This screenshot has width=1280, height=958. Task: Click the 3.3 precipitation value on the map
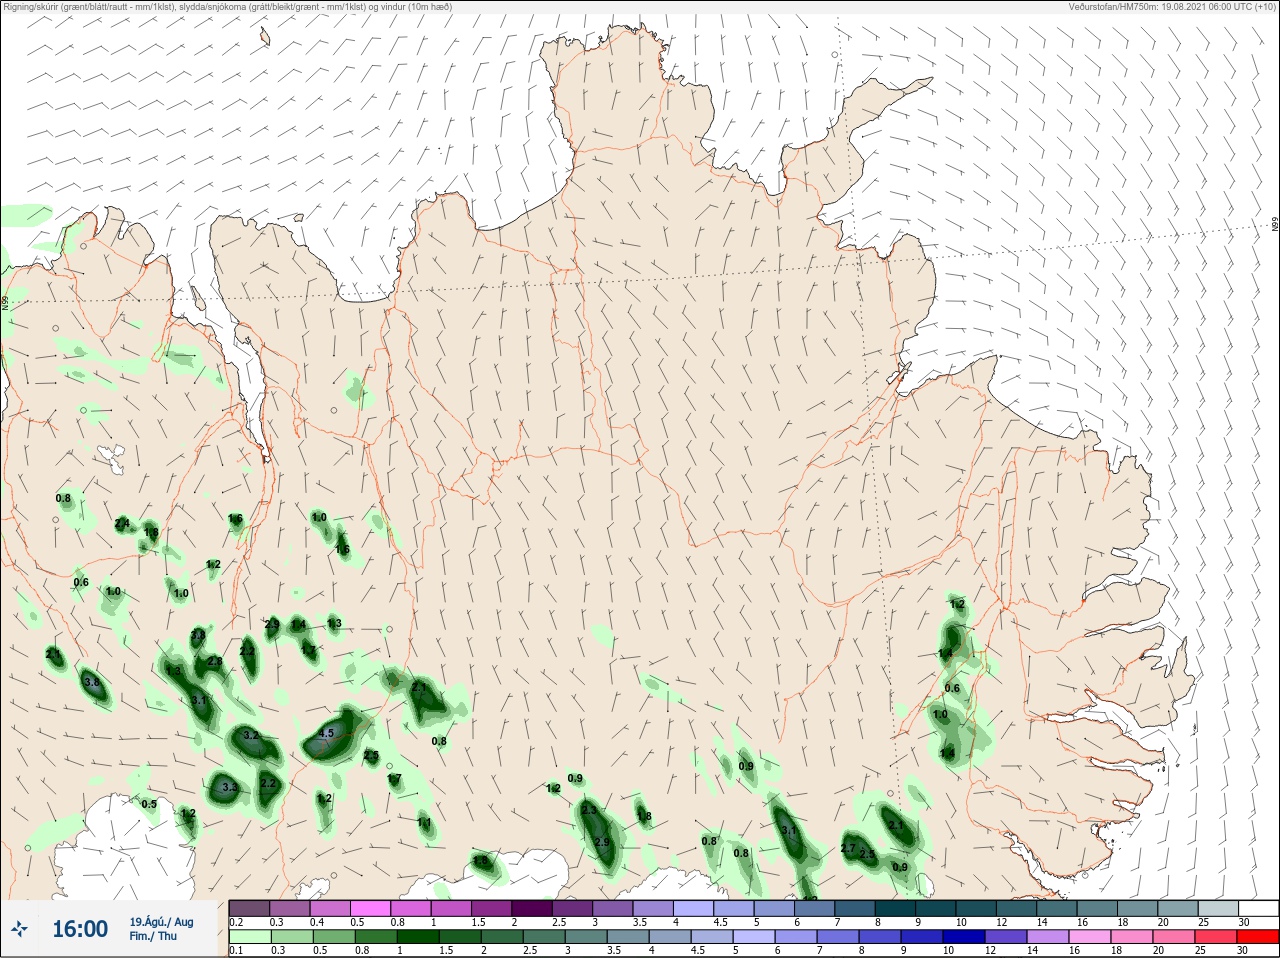(229, 787)
